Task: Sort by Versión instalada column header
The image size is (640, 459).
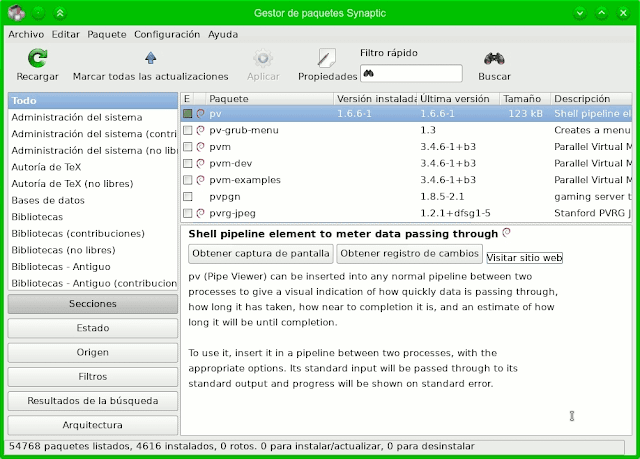Action: (376, 99)
